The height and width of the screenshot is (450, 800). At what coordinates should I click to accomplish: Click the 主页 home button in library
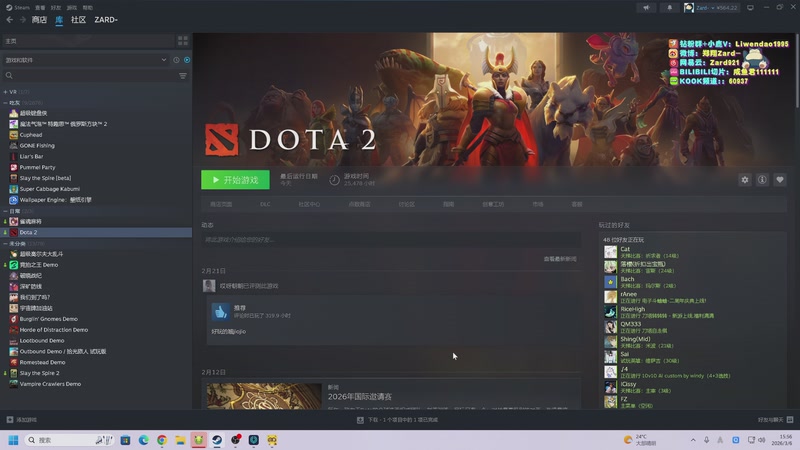pyautogui.click(x=88, y=41)
